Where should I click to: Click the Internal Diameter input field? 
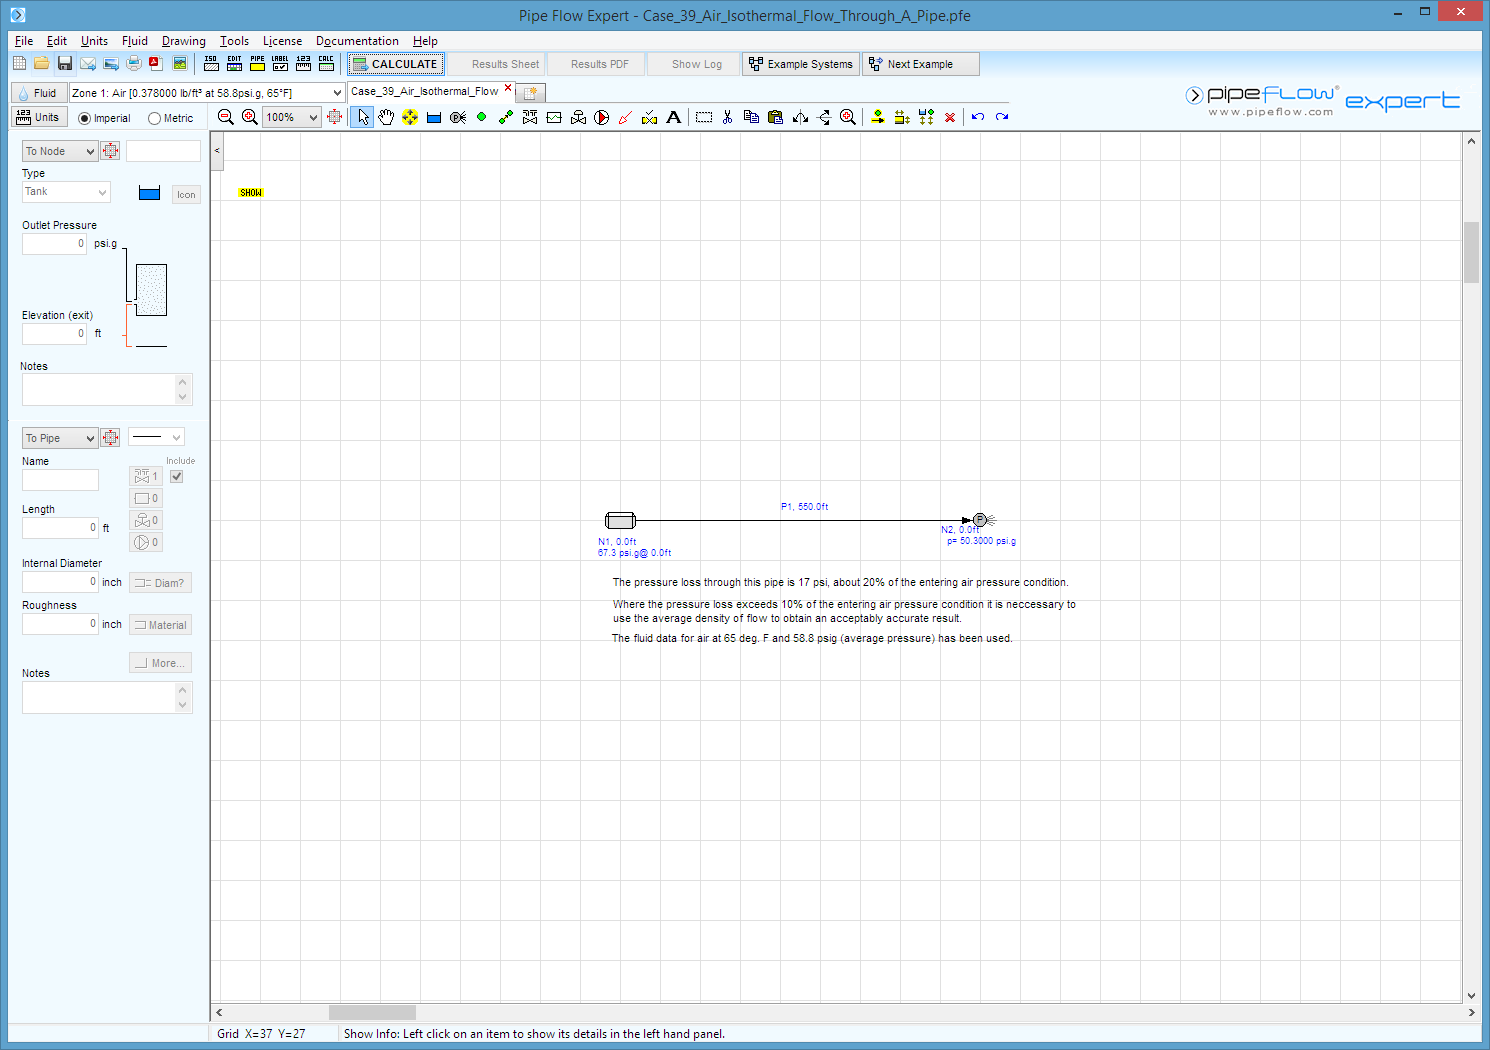(60, 582)
